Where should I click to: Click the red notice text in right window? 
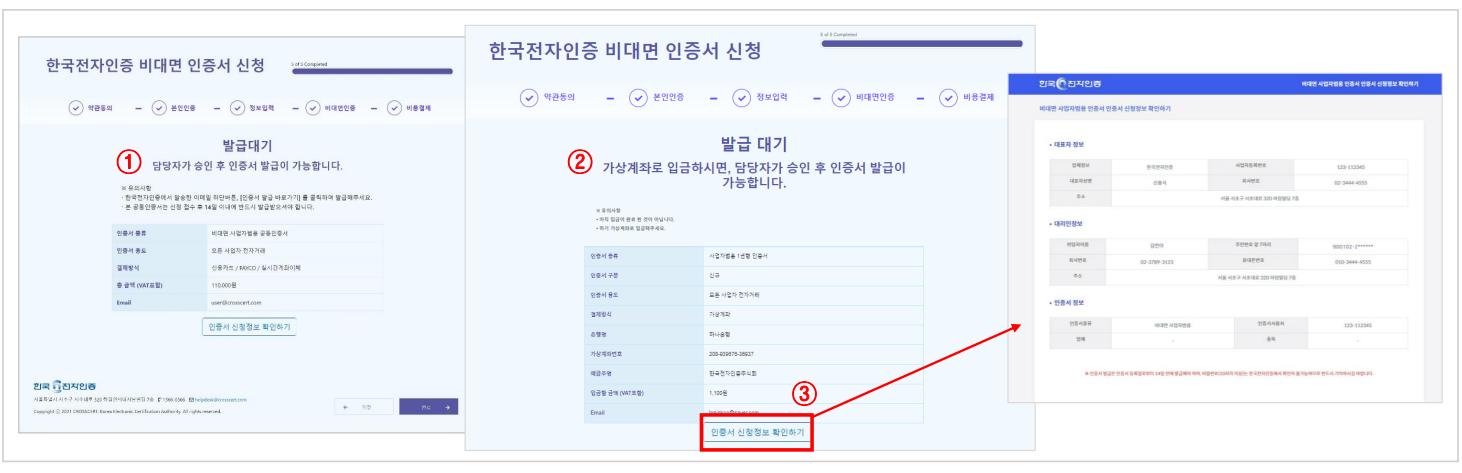click(x=1227, y=374)
